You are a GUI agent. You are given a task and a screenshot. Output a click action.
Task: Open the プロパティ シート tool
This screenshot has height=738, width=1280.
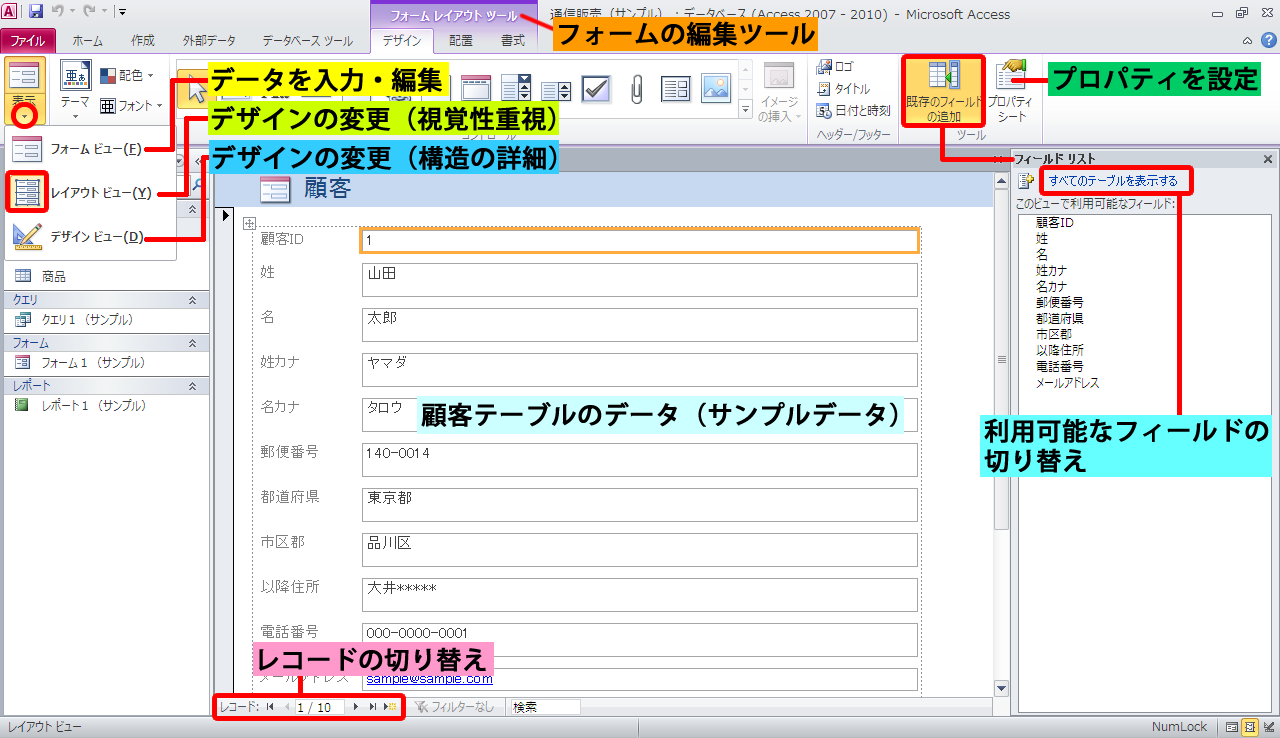coord(1010,90)
